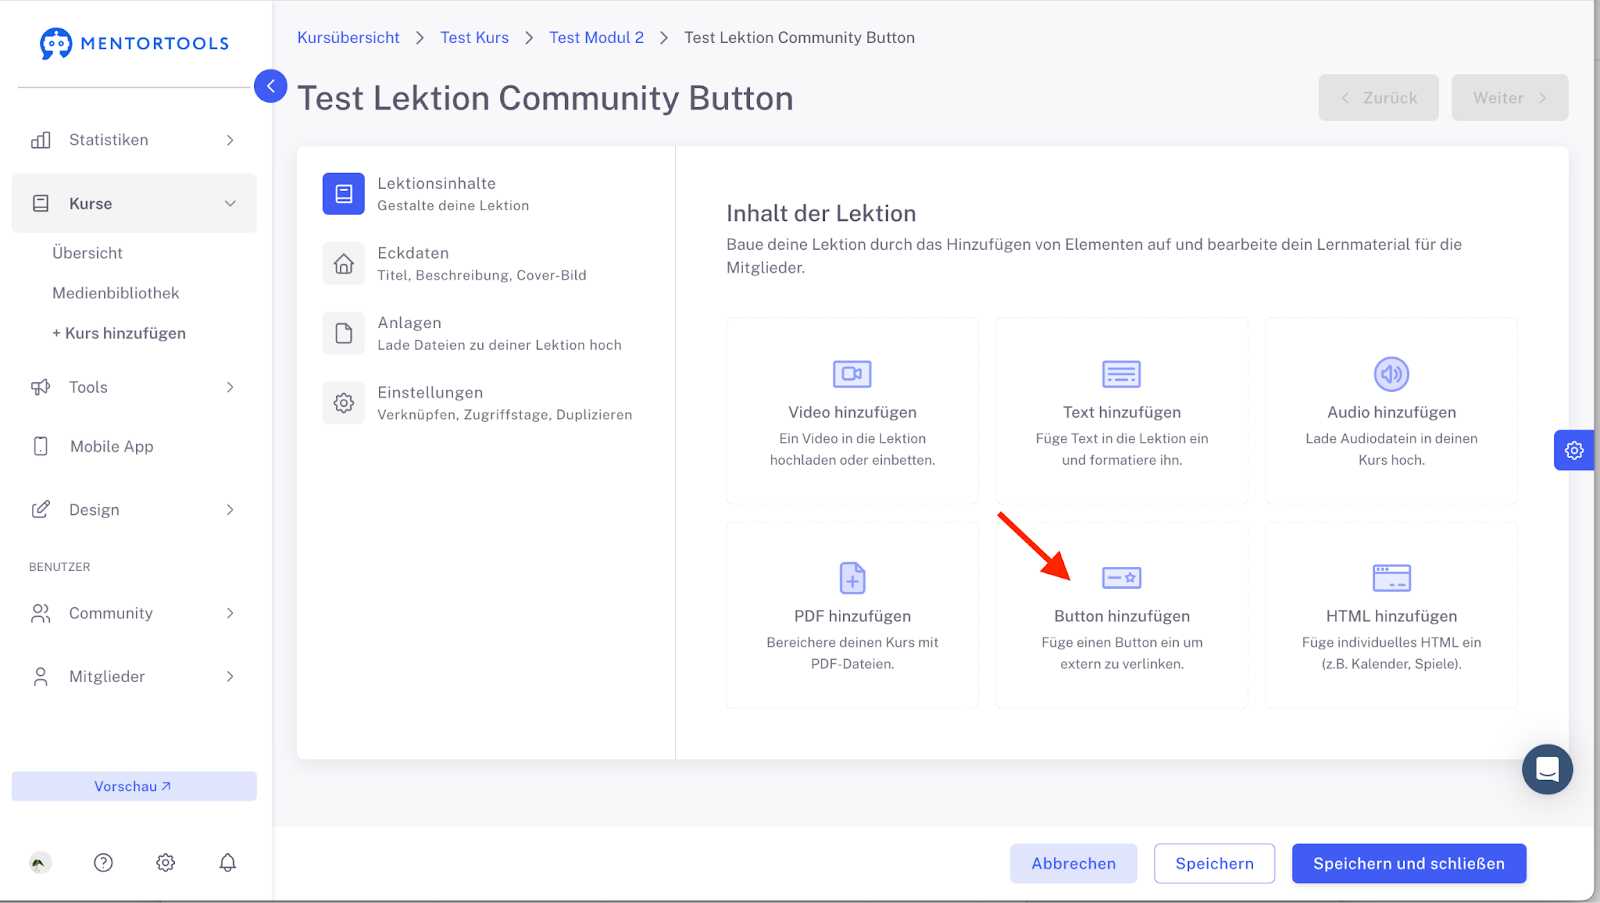Click the Anlagen file icon
The width and height of the screenshot is (1600, 903).
(343, 334)
